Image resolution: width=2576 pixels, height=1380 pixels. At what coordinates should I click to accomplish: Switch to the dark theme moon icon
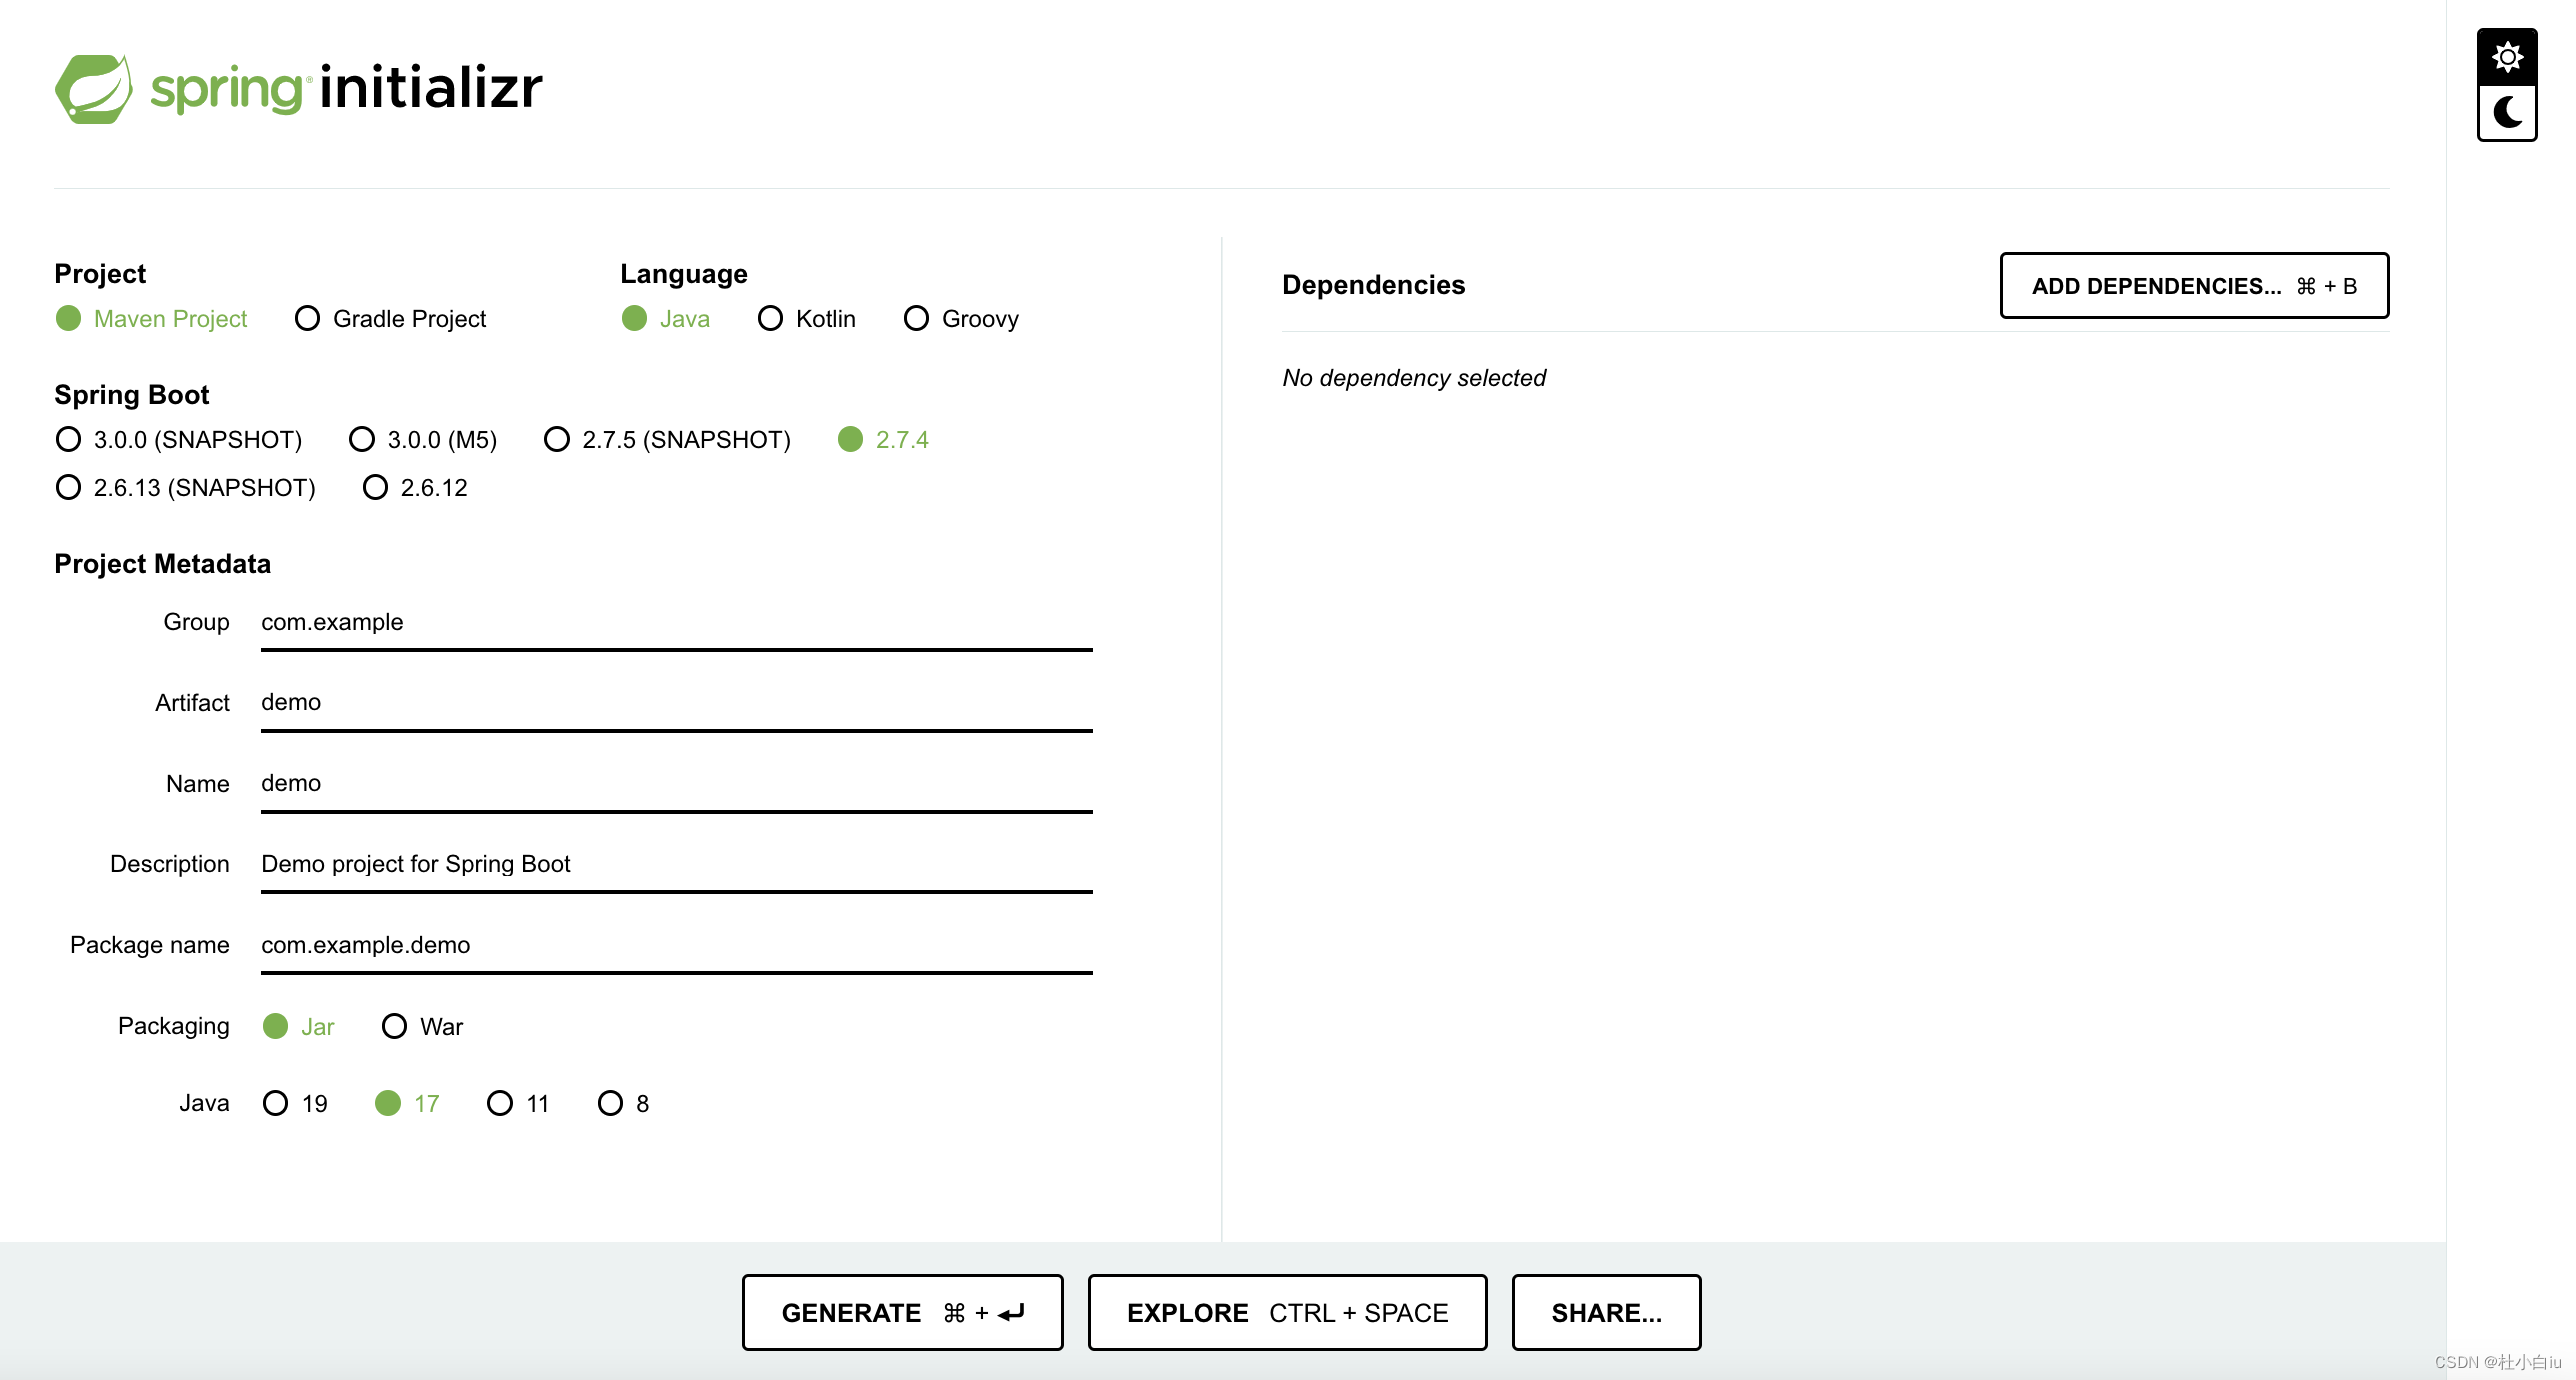[2506, 112]
